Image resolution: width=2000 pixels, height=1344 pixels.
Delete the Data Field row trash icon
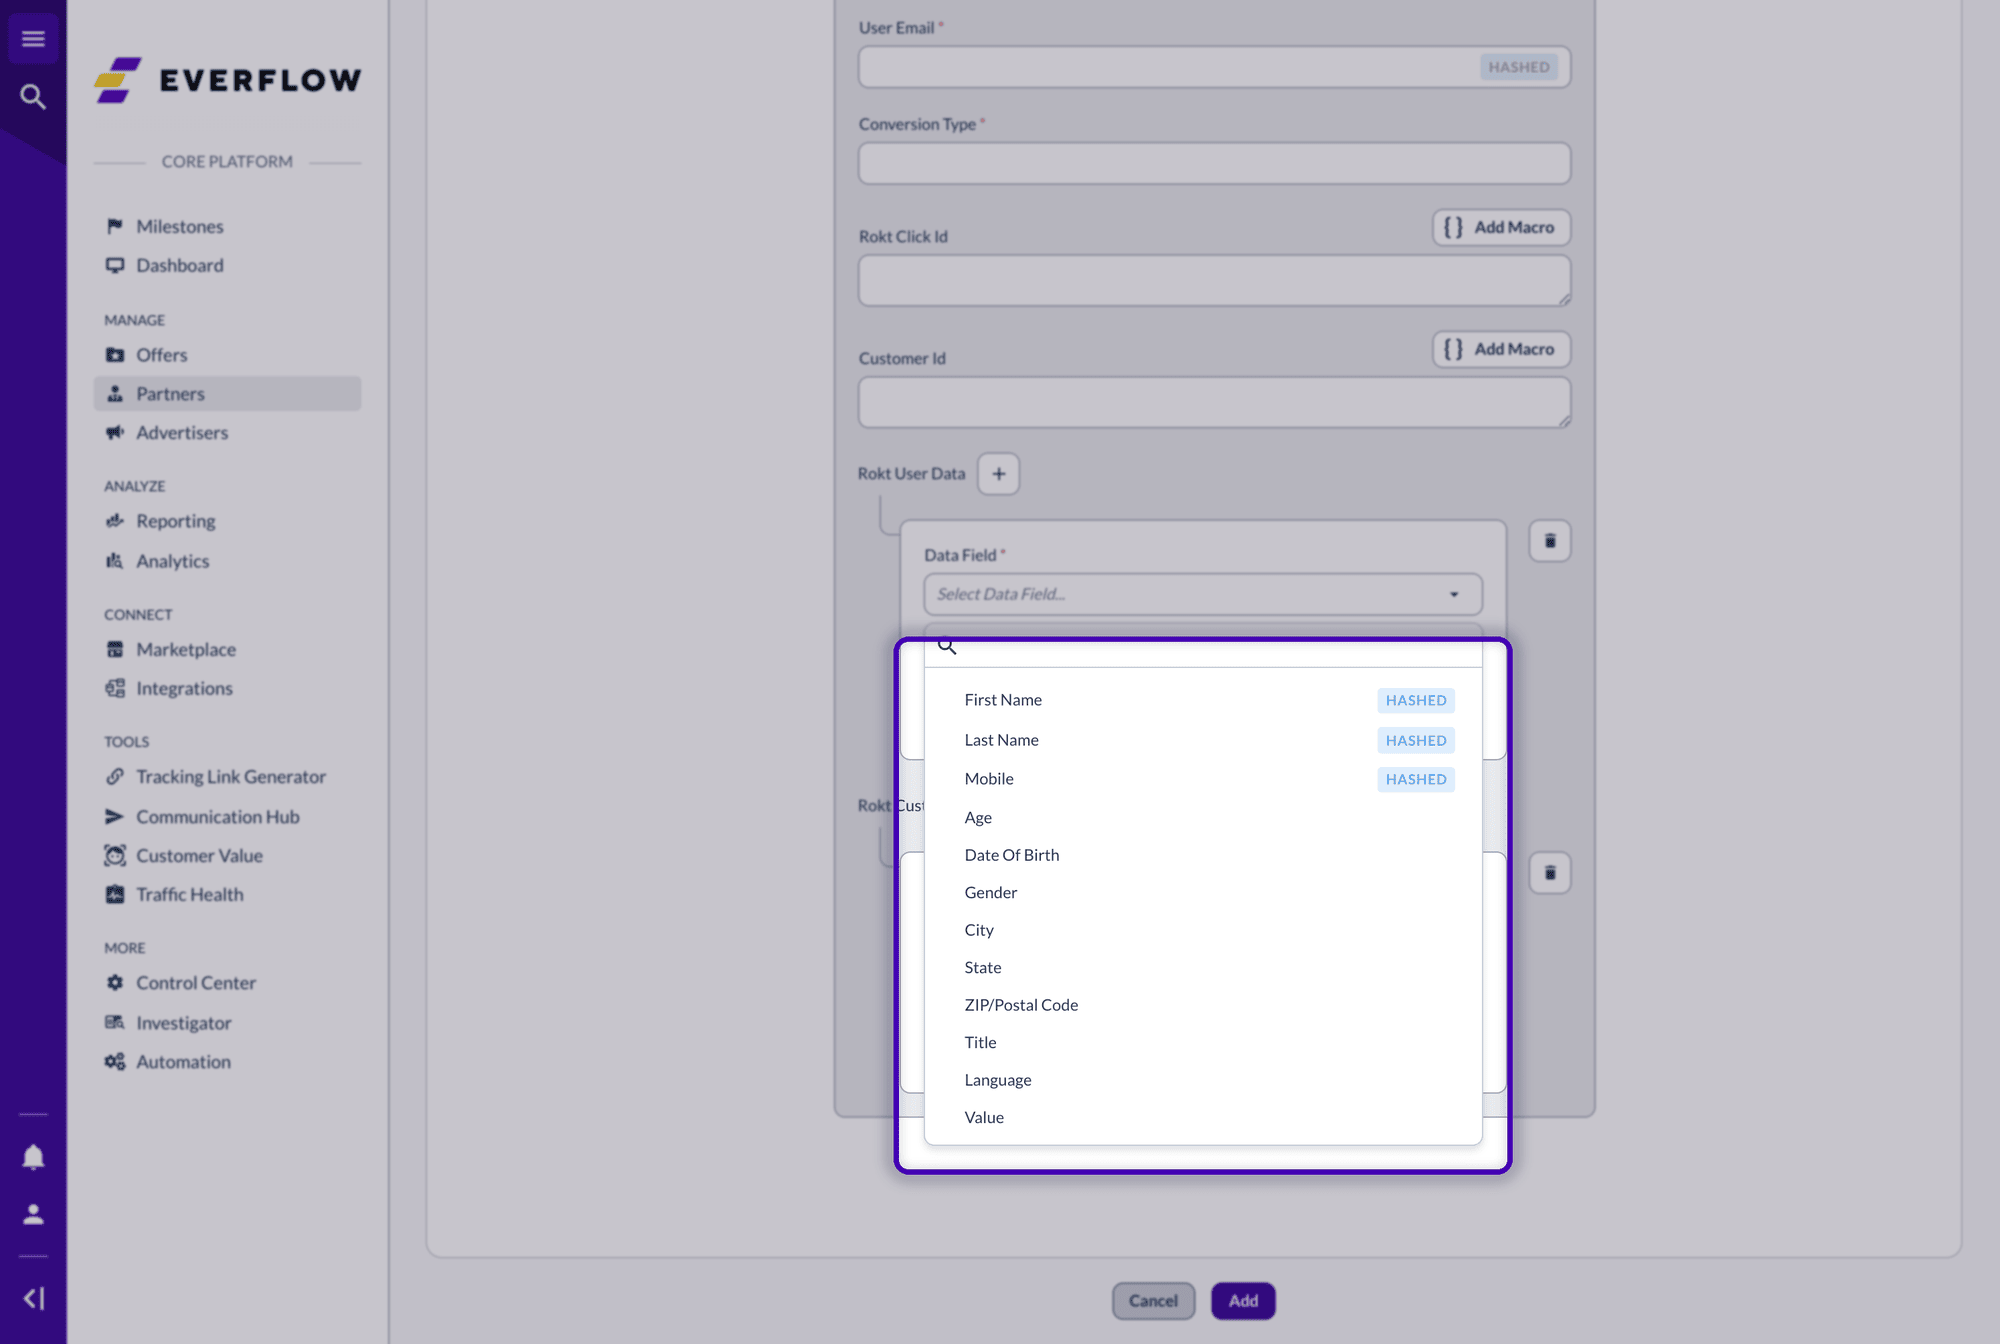click(1550, 541)
